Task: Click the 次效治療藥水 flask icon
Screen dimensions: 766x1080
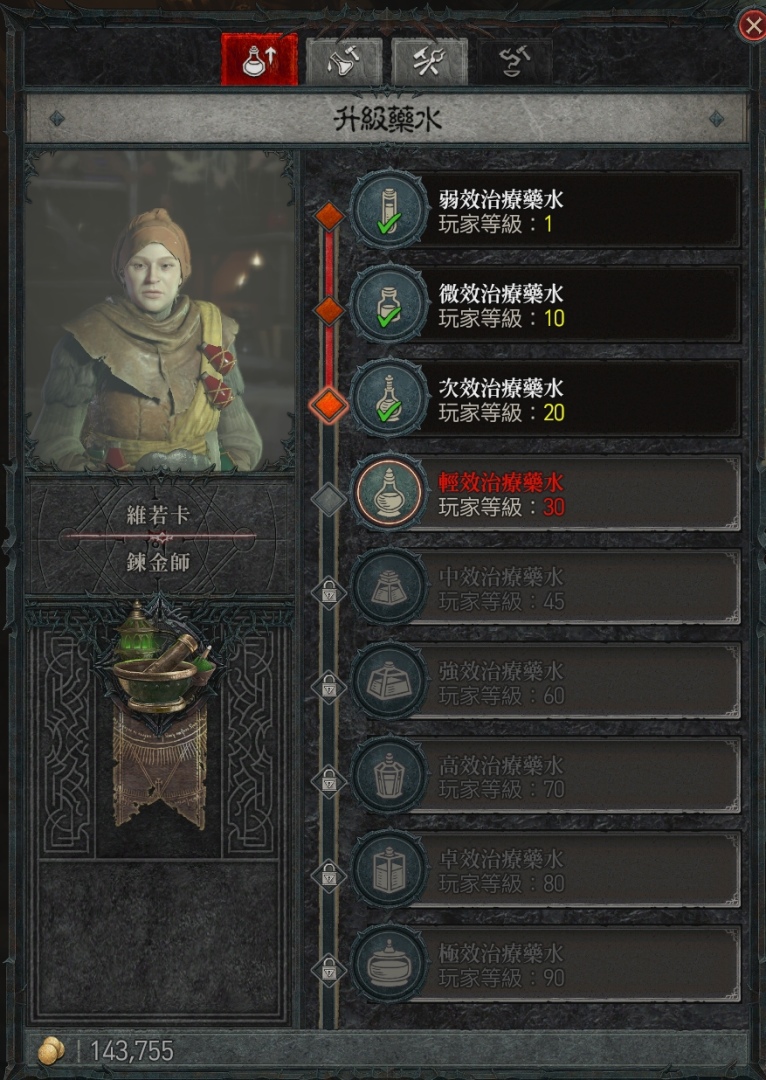Action: point(389,399)
